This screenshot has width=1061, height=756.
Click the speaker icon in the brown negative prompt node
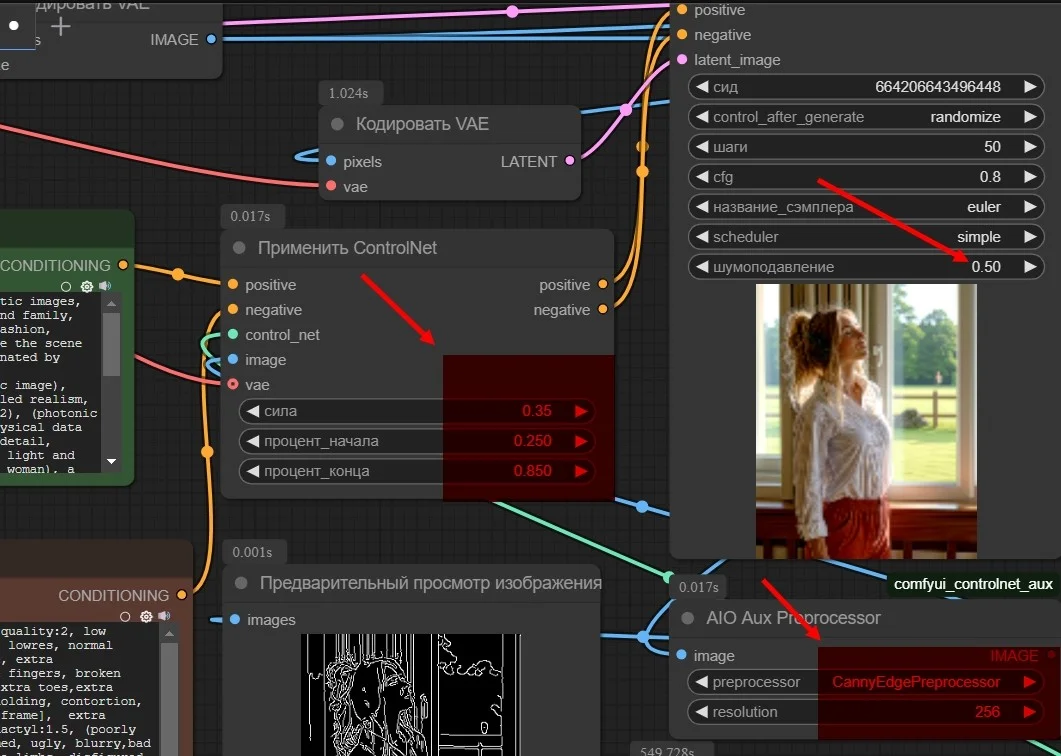[x=164, y=617]
